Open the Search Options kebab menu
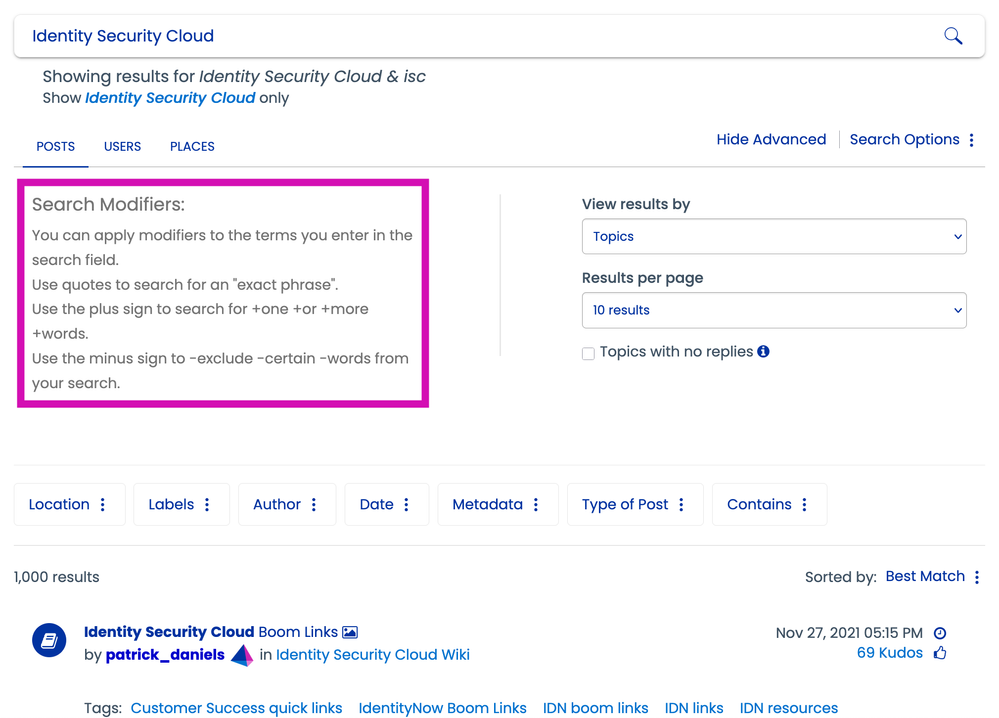Screen dimensions: 999x718 coord(971,140)
